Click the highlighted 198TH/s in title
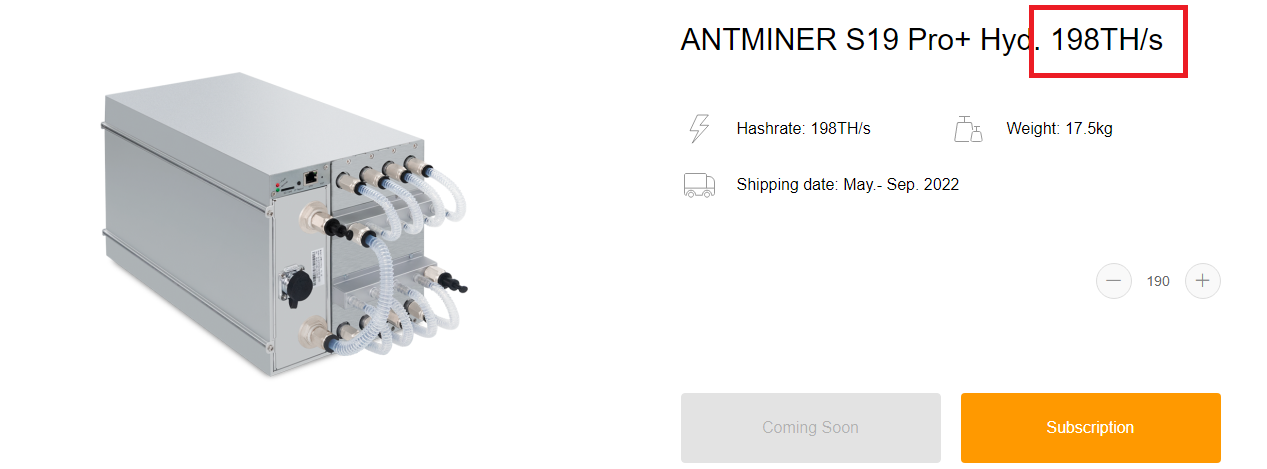The width and height of the screenshot is (1267, 469). pyautogui.click(x=1107, y=39)
